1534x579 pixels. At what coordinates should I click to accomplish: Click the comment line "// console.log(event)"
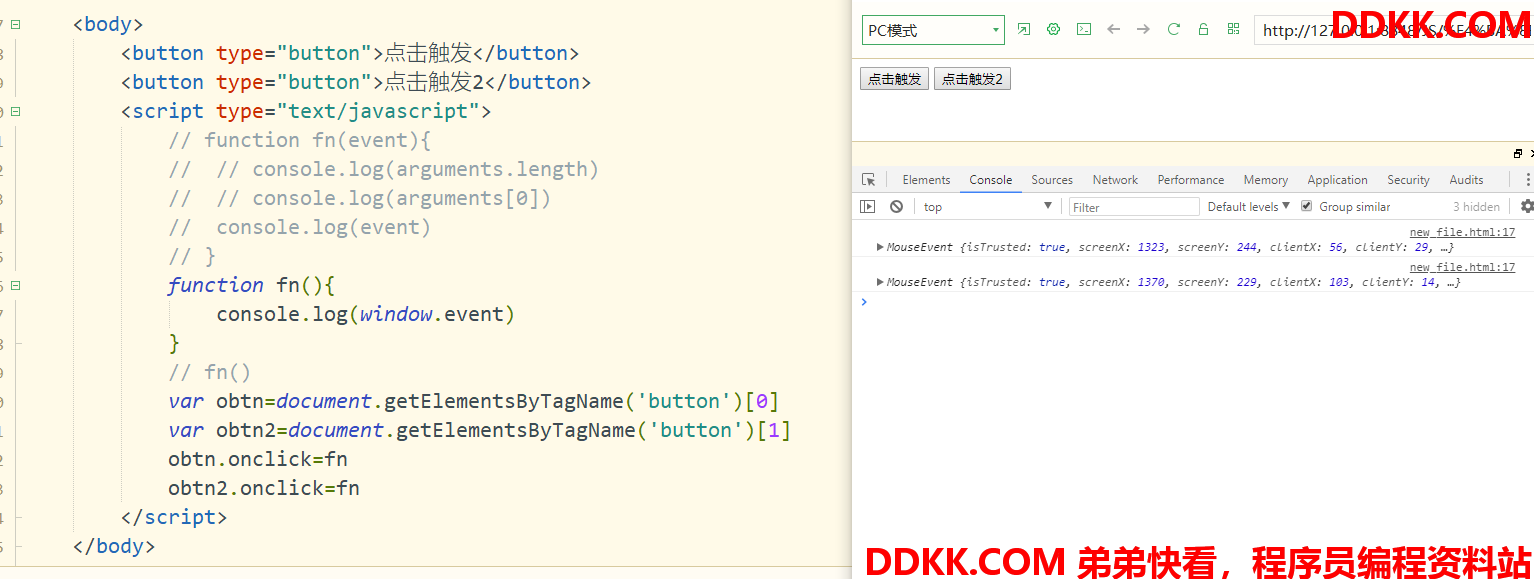point(299,227)
